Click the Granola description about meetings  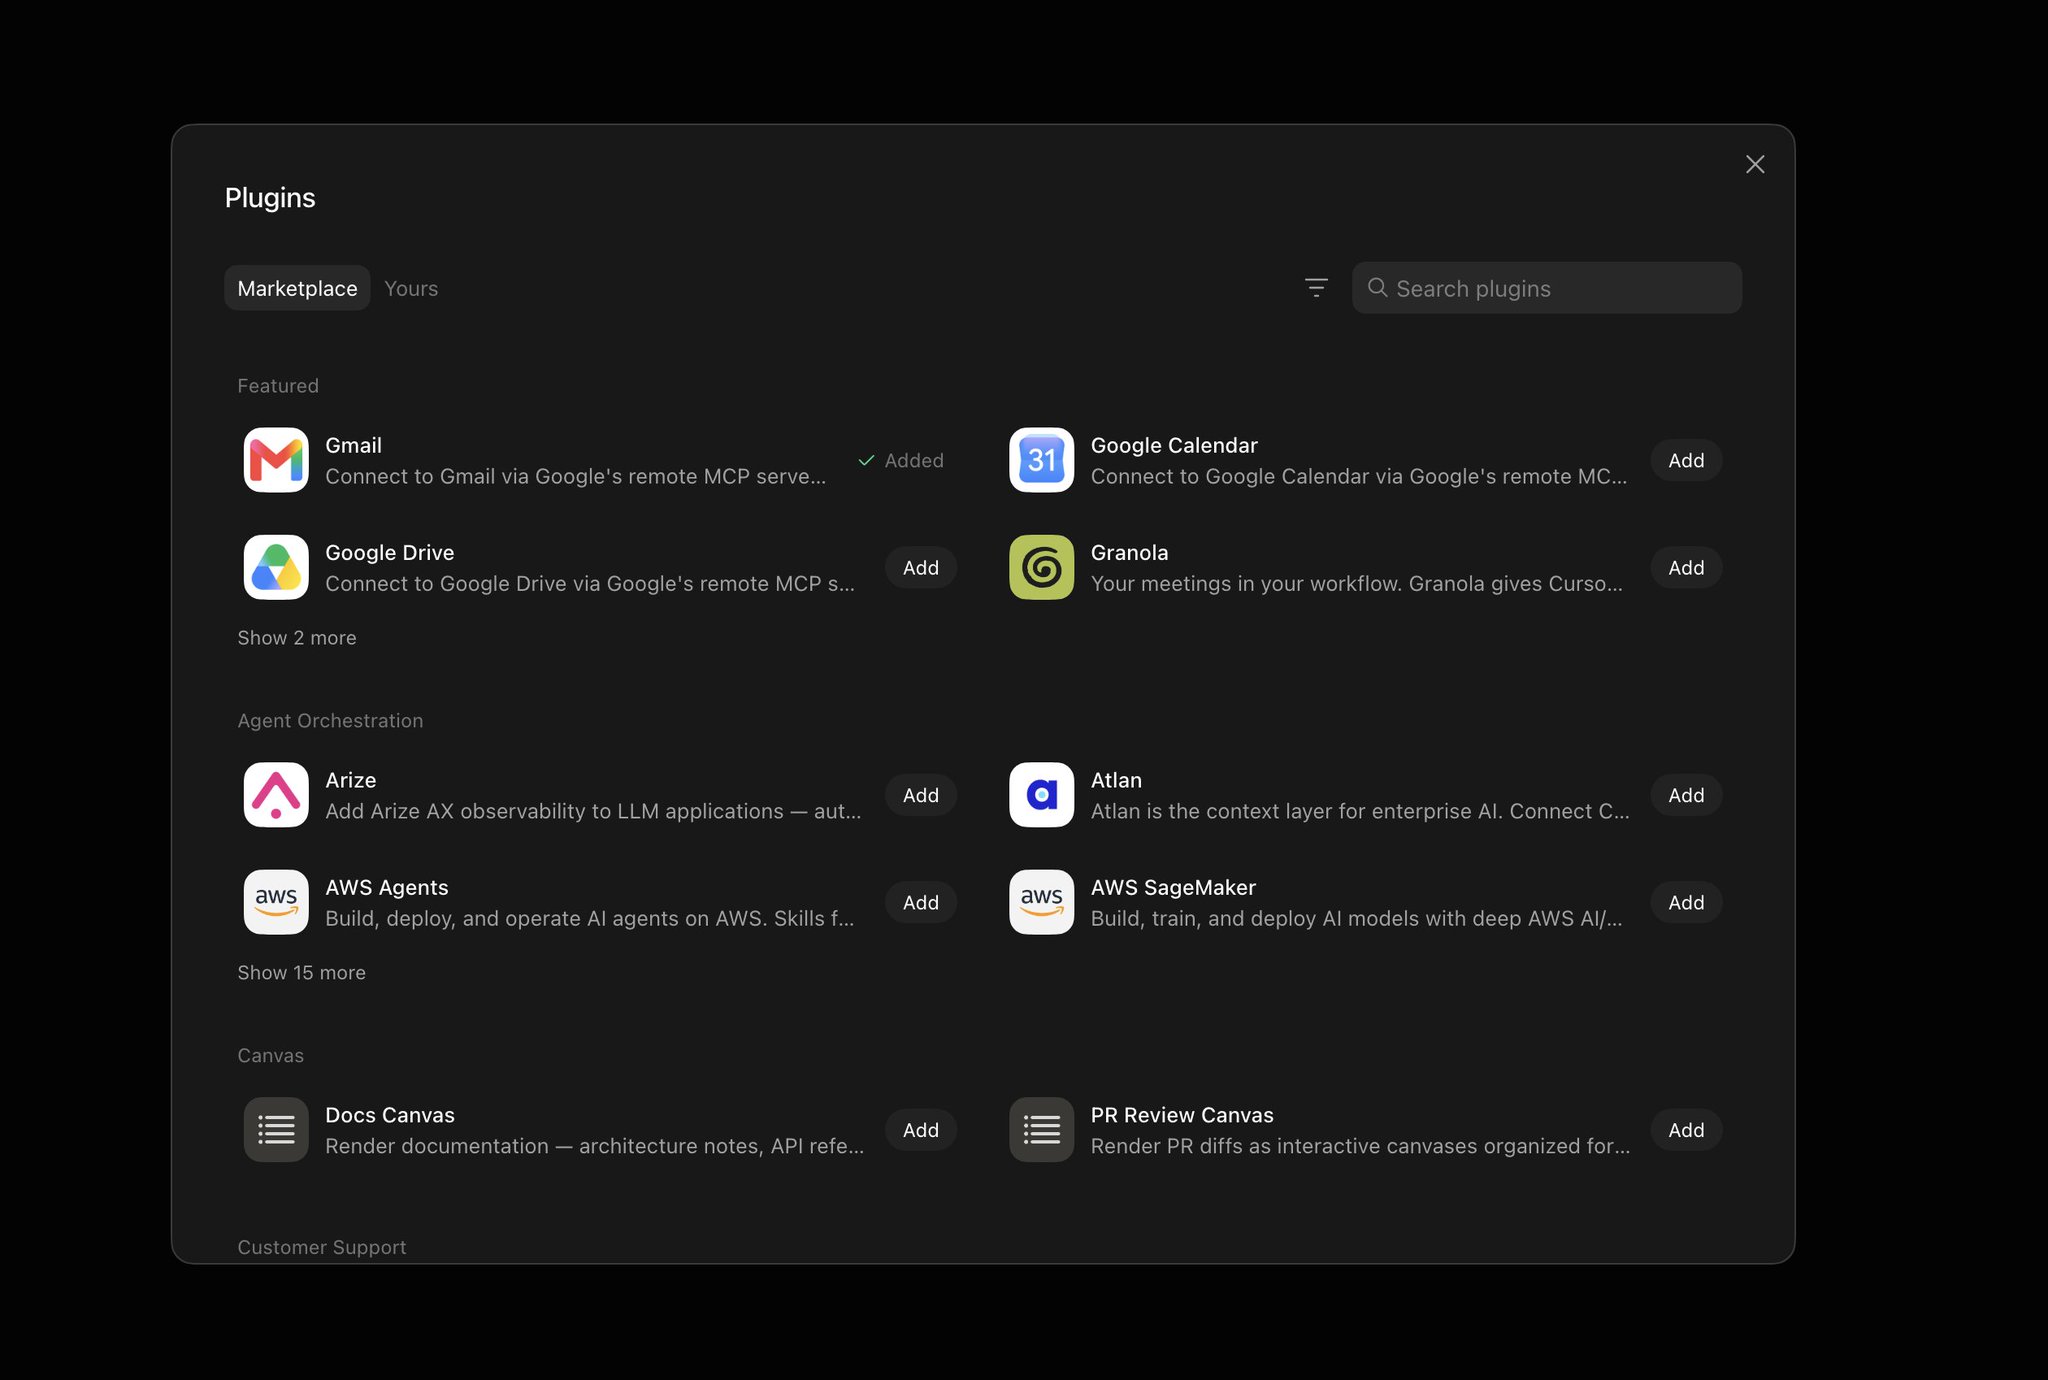[x=1357, y=583]
